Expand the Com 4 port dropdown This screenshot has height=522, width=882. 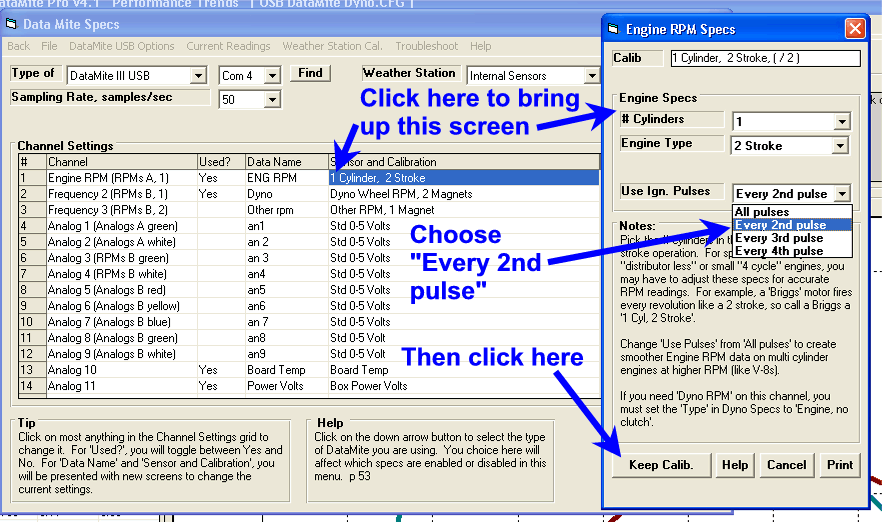[272, 75]
